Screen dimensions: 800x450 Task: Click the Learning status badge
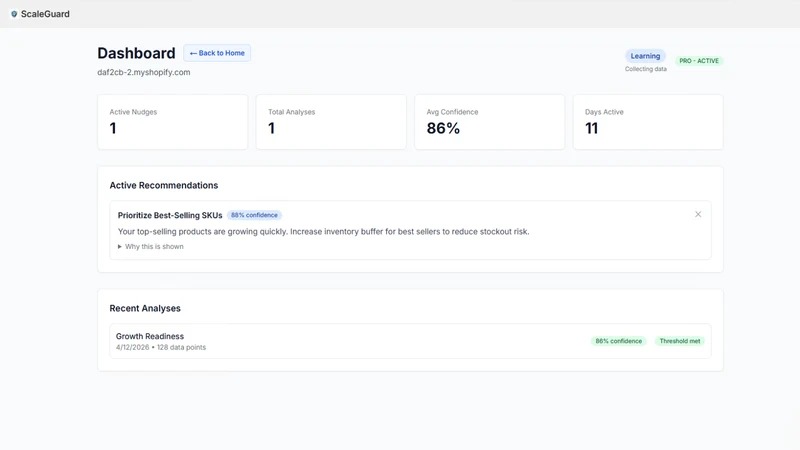click(x=645, y=56)
